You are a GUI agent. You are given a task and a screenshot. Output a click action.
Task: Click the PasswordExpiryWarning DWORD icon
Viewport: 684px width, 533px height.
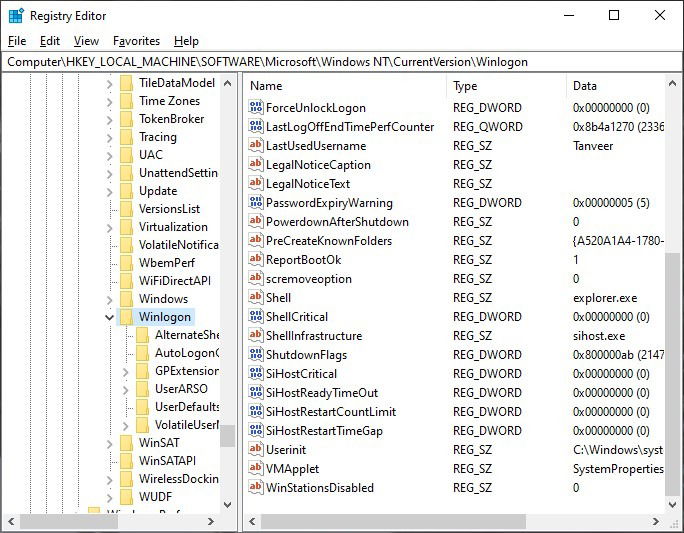point(256,202)
